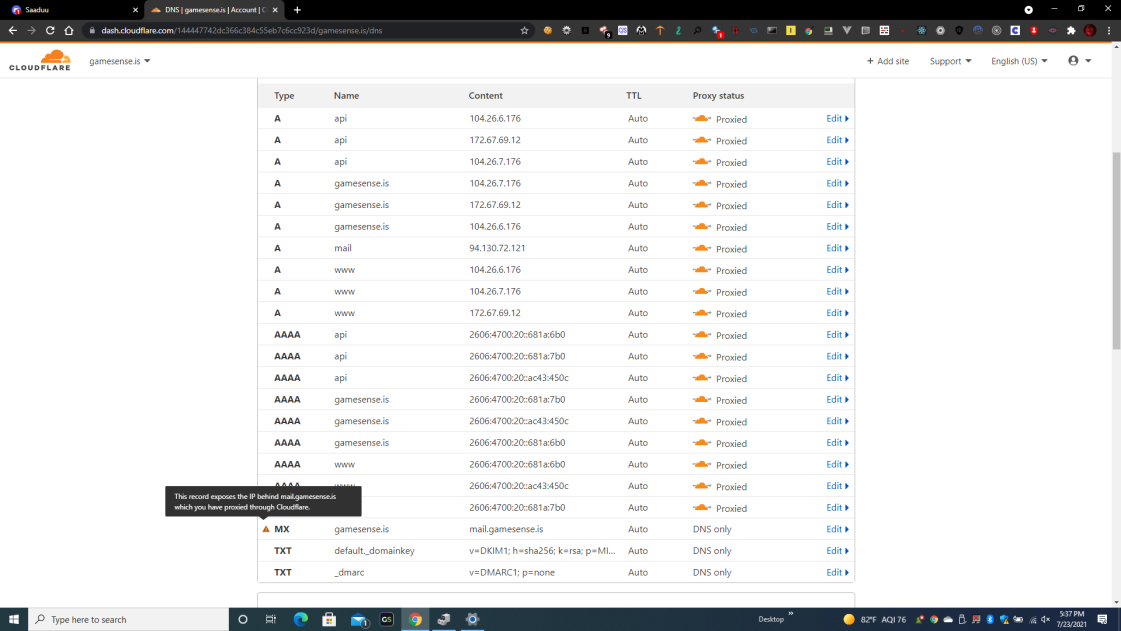Click the site security lock icon in address bar
Image resolution: width=1121 pixels, height=631 pixels.
[91, 31]
